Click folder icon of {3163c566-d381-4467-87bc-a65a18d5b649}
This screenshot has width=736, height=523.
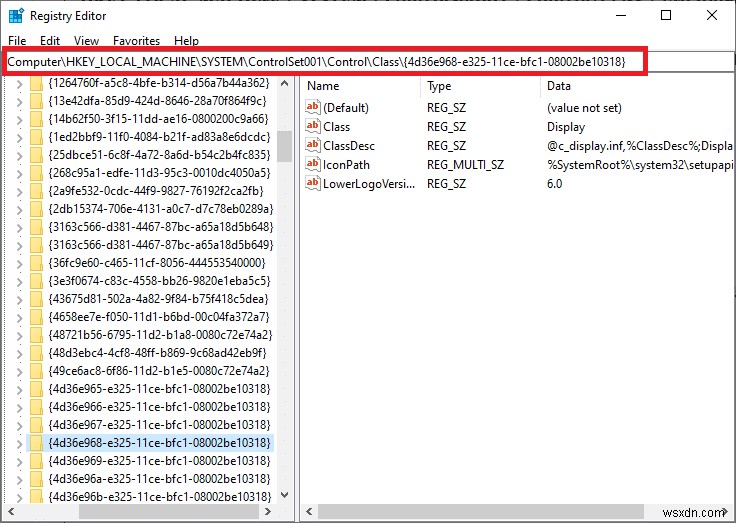(36, 245)
